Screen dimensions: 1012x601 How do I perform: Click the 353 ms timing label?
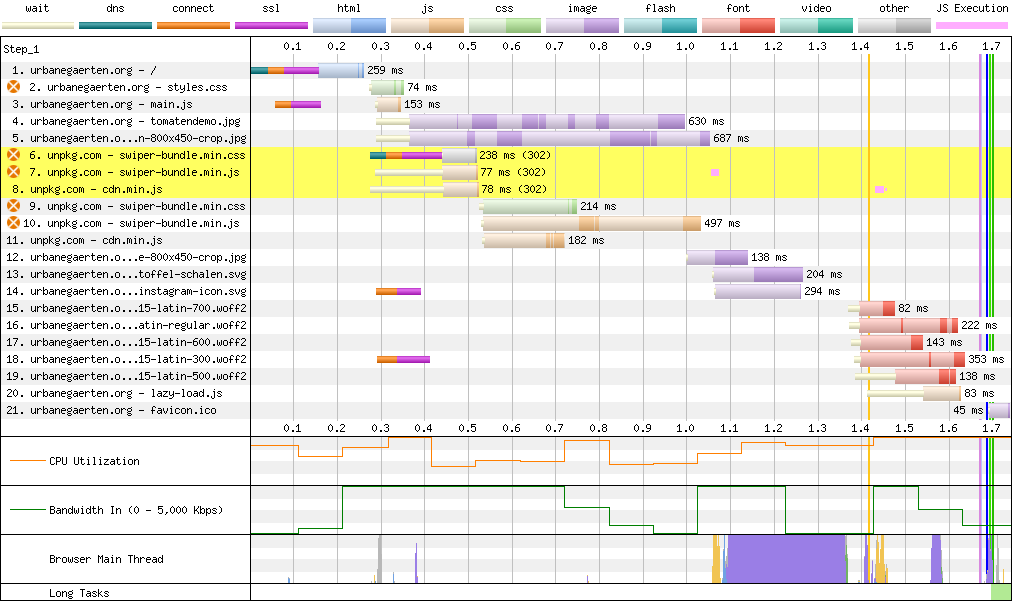(x=986, y=359)
